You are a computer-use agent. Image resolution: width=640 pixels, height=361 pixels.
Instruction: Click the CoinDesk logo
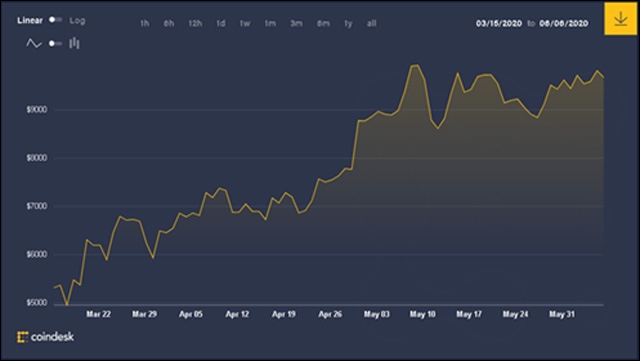point(46,337)
